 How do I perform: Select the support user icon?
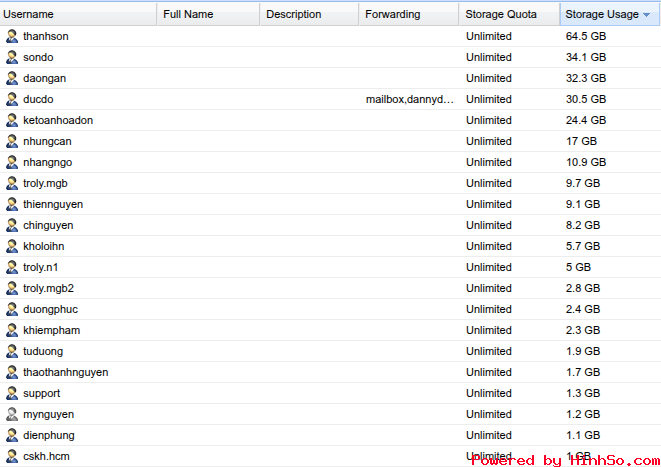12,393
